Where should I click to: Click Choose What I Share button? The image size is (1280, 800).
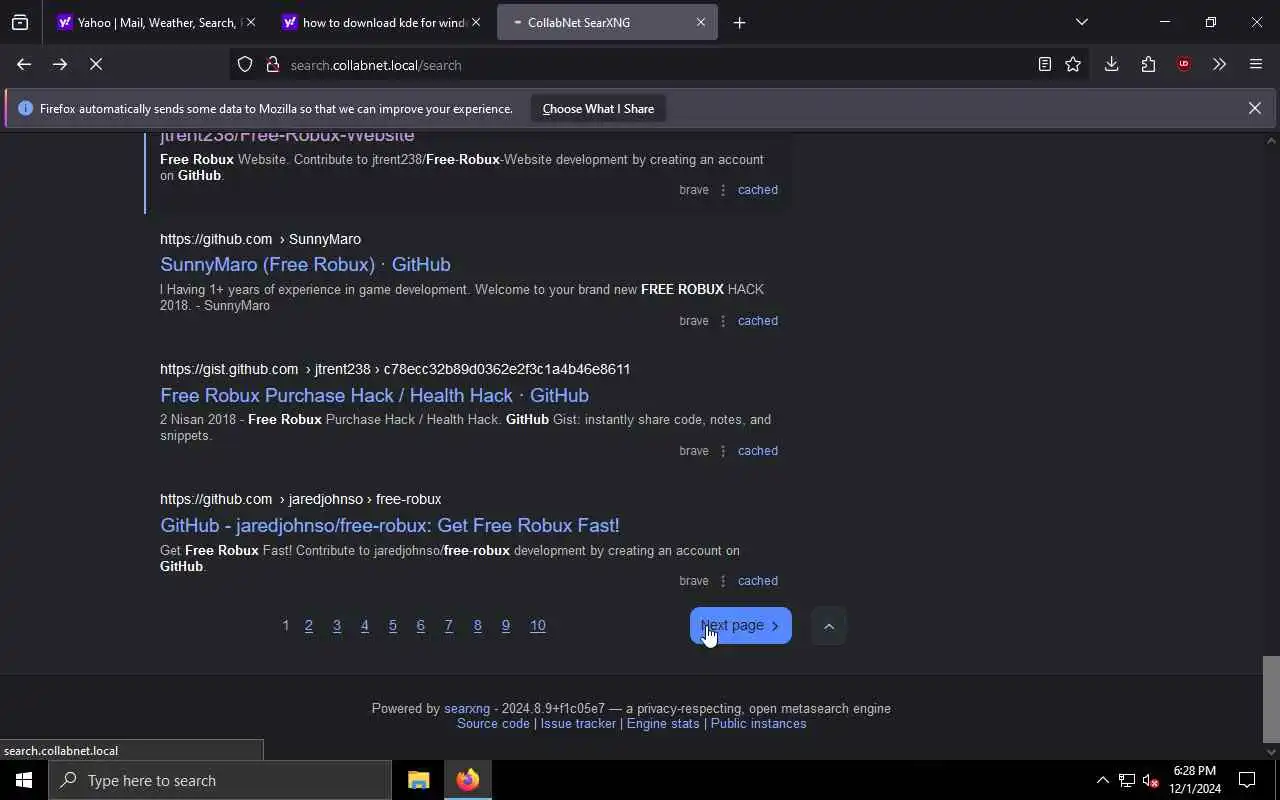tap(598, 109)
